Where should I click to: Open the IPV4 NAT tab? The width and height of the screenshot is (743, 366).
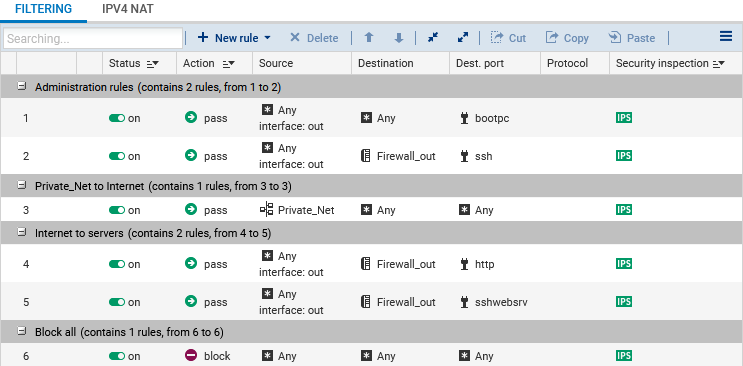coord(127,9)
